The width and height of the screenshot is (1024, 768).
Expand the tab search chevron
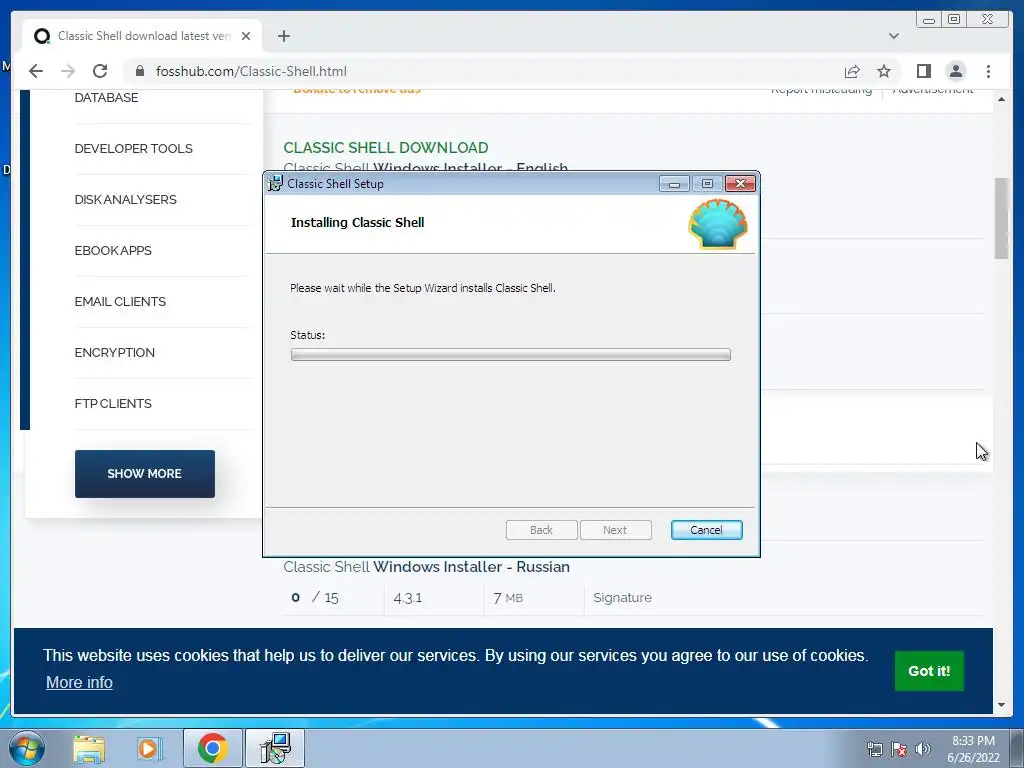[x=893, y=36]
